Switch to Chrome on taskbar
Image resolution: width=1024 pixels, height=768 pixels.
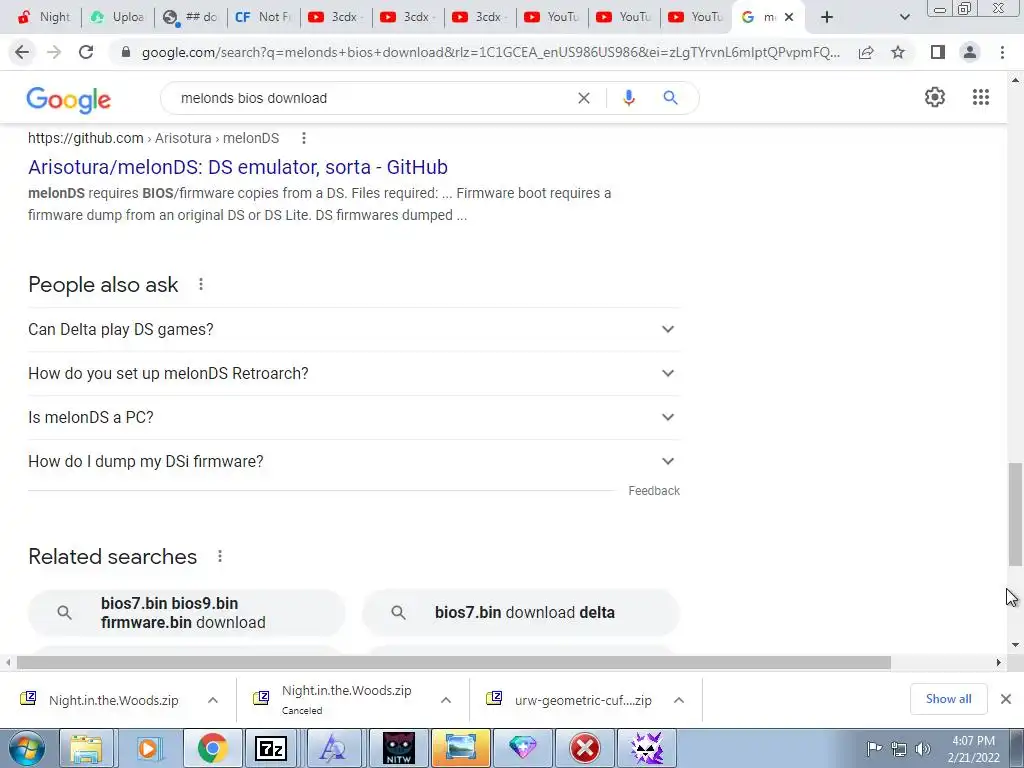tap(212, 748)
